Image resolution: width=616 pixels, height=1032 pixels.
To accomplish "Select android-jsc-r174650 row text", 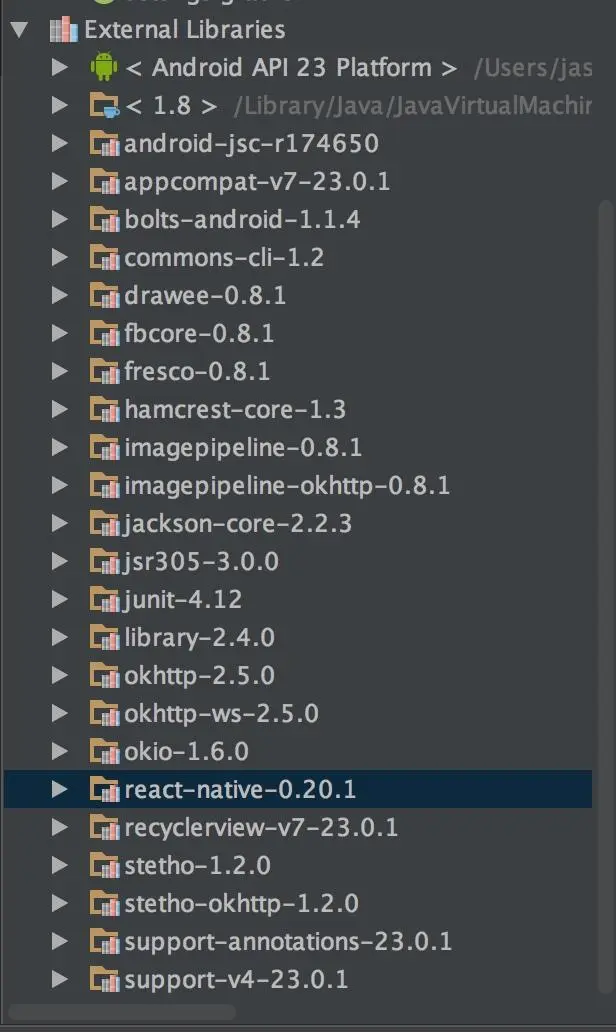I will click(251, 143).
